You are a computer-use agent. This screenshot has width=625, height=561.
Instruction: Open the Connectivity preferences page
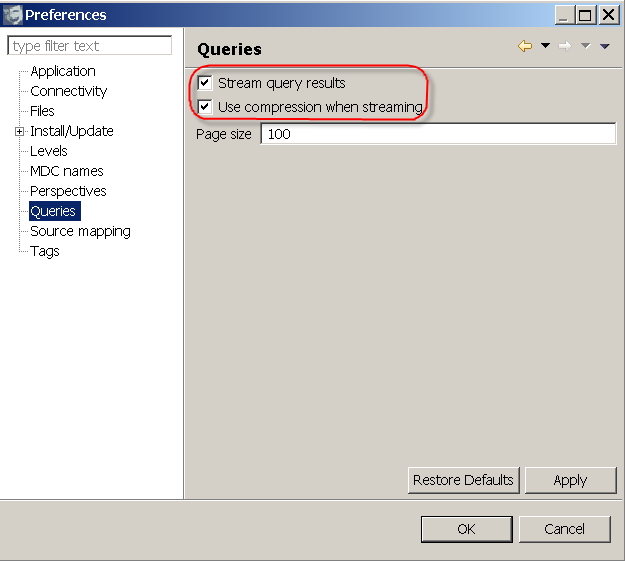pyautogui.click(x=69, y=91)
